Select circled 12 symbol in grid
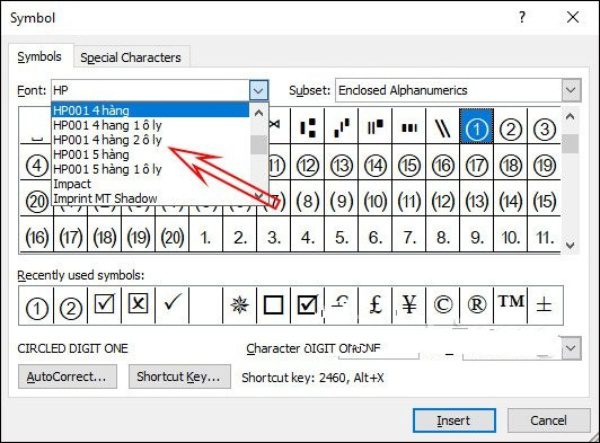Screen dimensions: 600x443 308,166
